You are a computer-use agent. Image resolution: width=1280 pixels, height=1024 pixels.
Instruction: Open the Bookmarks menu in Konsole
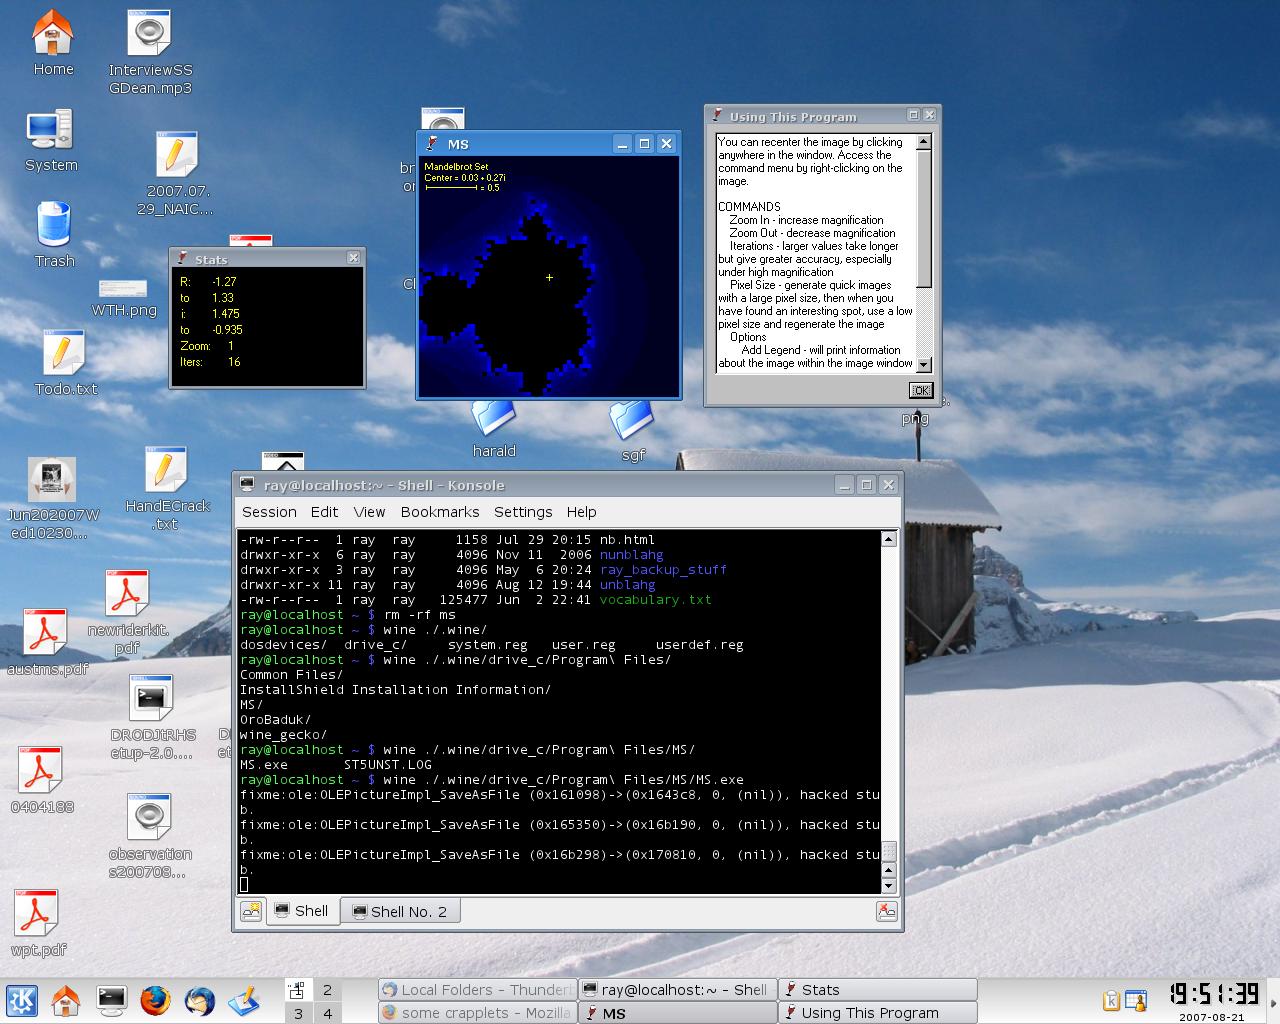(440, 512)
